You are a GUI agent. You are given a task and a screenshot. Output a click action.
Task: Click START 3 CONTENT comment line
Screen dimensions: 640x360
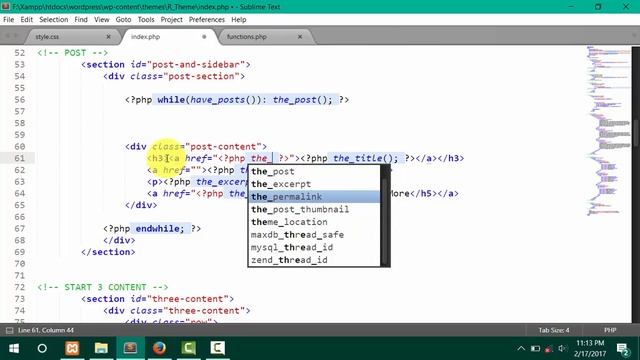pyautogui.click(x=102, y=287)
